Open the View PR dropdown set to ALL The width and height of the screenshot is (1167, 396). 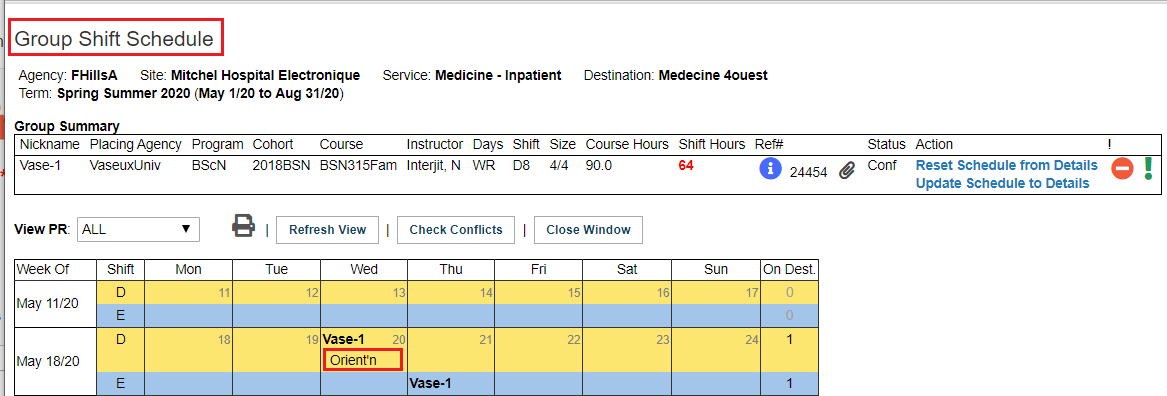(138, 229)
